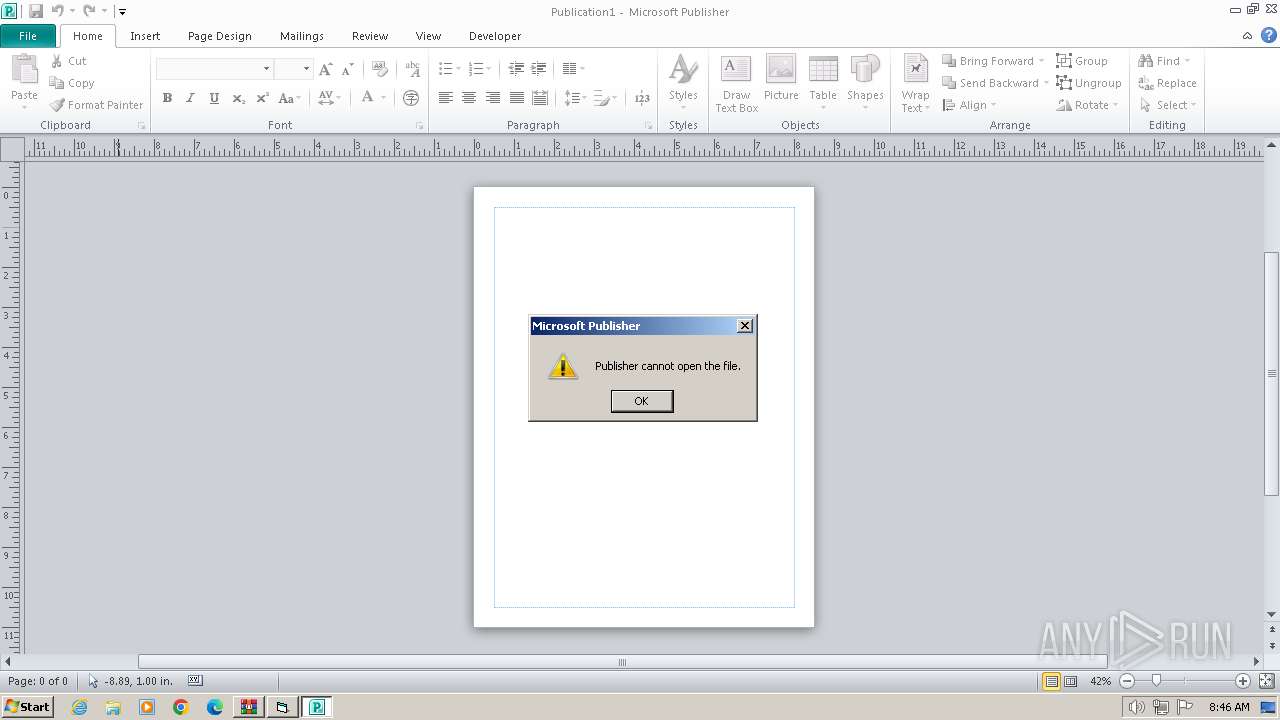Image resolution: width=1280 pixels, height=720 pixels.
Task: Open the Change Case Aa dropdown
Action: coord(289,98)
